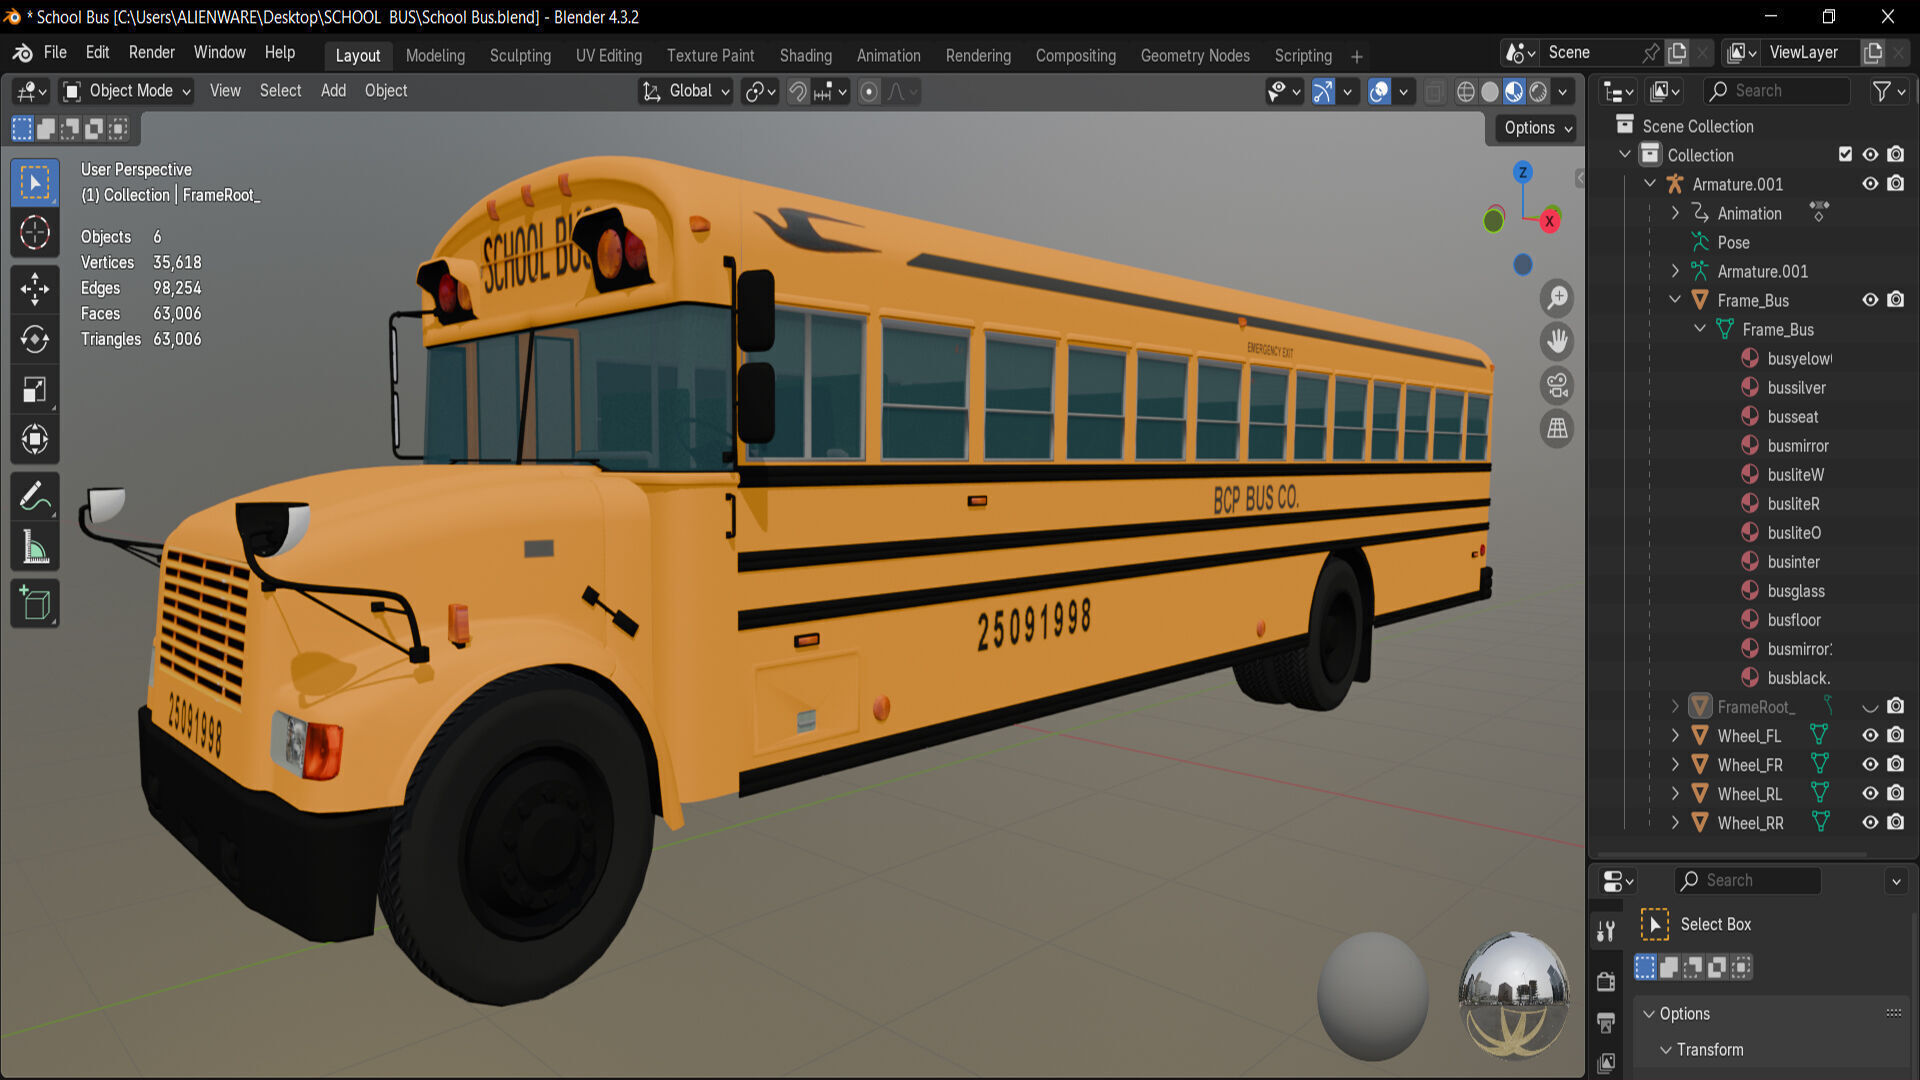1920x1080 pixels.
Task: Open the Render properties tab icon
Action: tap(1606, 981)
